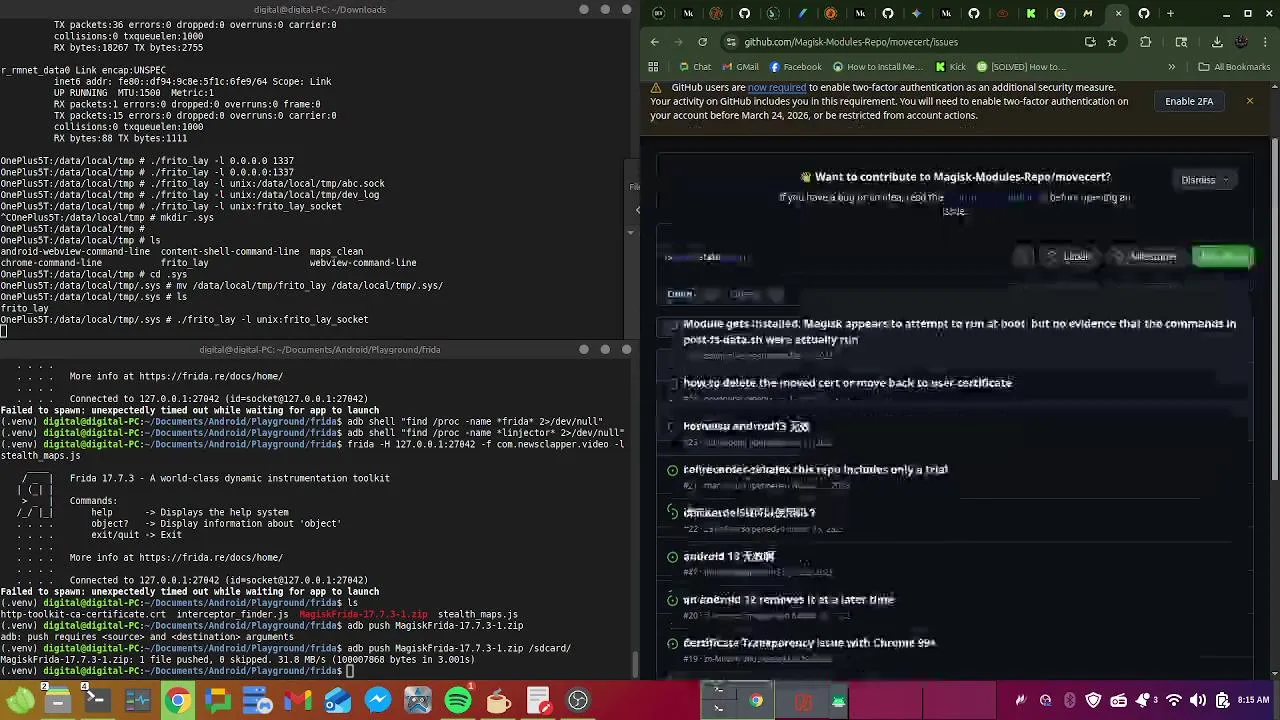Click the Enable 2FA button
Screen dimensions: 1280x720
pyautogui.click(x=1189, y=101)
